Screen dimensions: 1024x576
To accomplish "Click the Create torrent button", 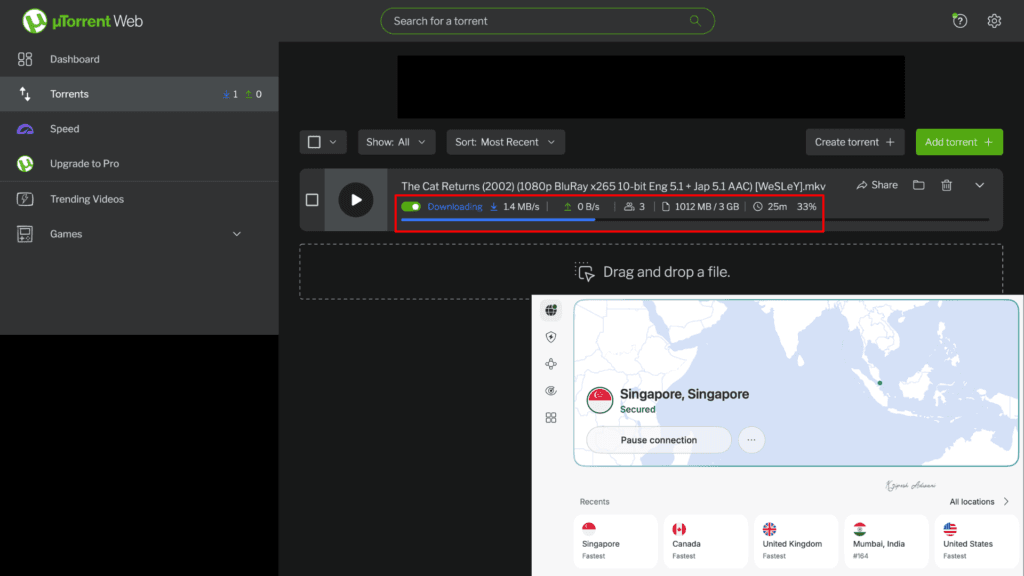I will (855, 142).
